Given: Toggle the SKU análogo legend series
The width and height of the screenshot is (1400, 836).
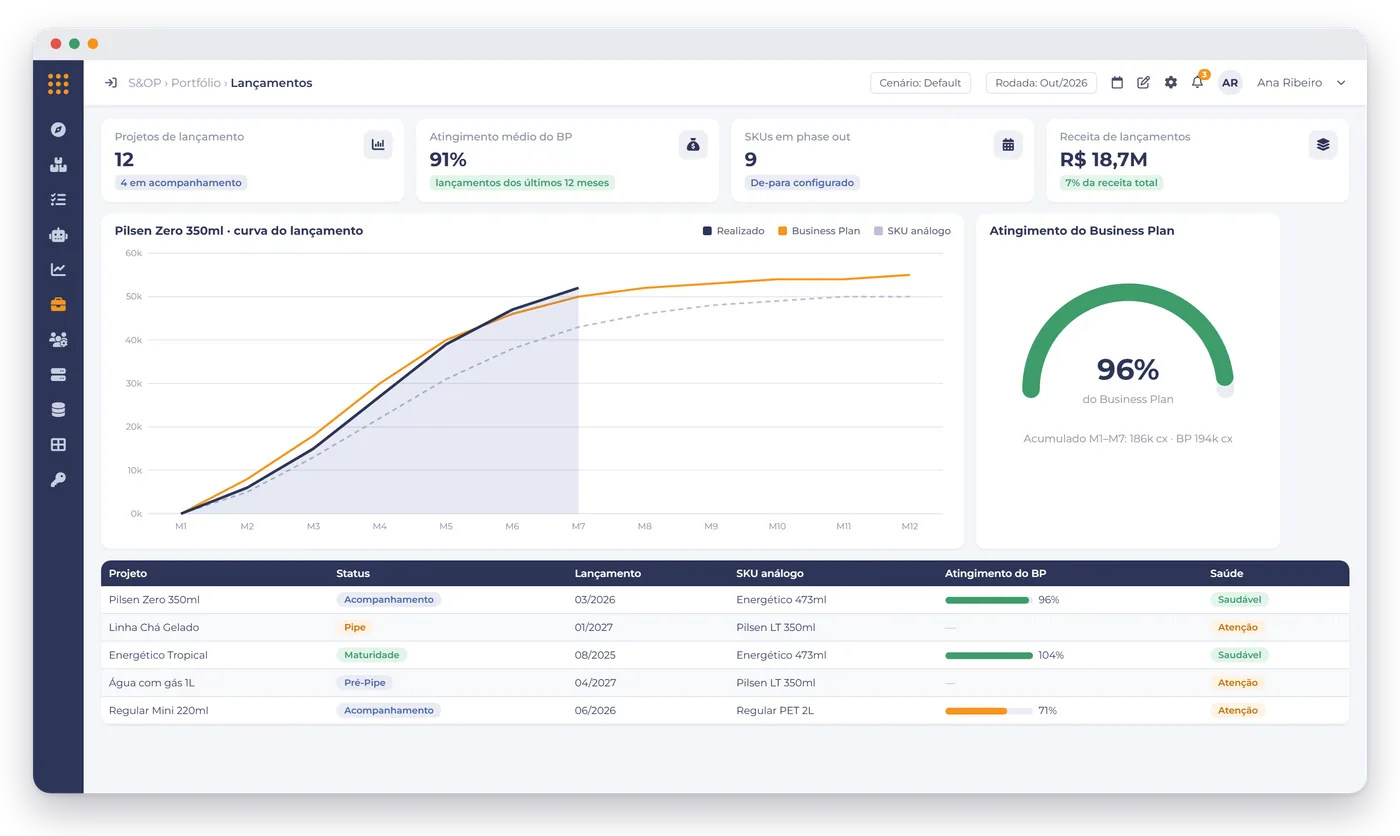Looking at the screenshot, I should (912, 231).
